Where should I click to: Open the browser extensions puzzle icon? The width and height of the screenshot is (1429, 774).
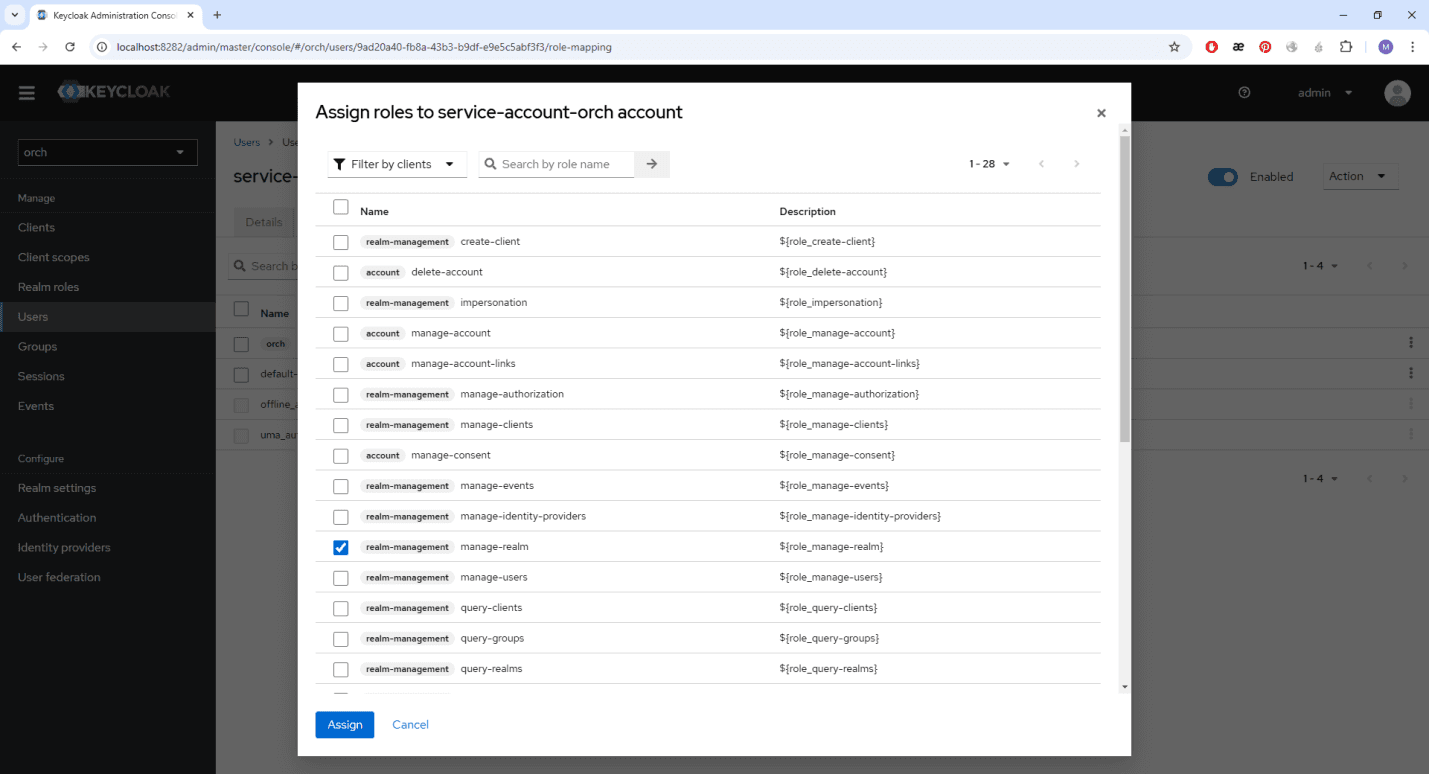click(1345, 47)
